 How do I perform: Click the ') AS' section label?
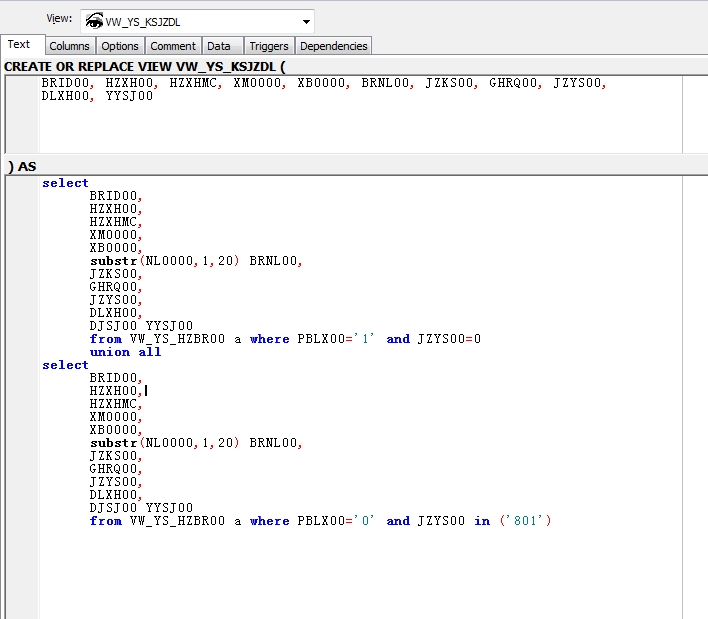pyautogui.click(x=21, y=166)
